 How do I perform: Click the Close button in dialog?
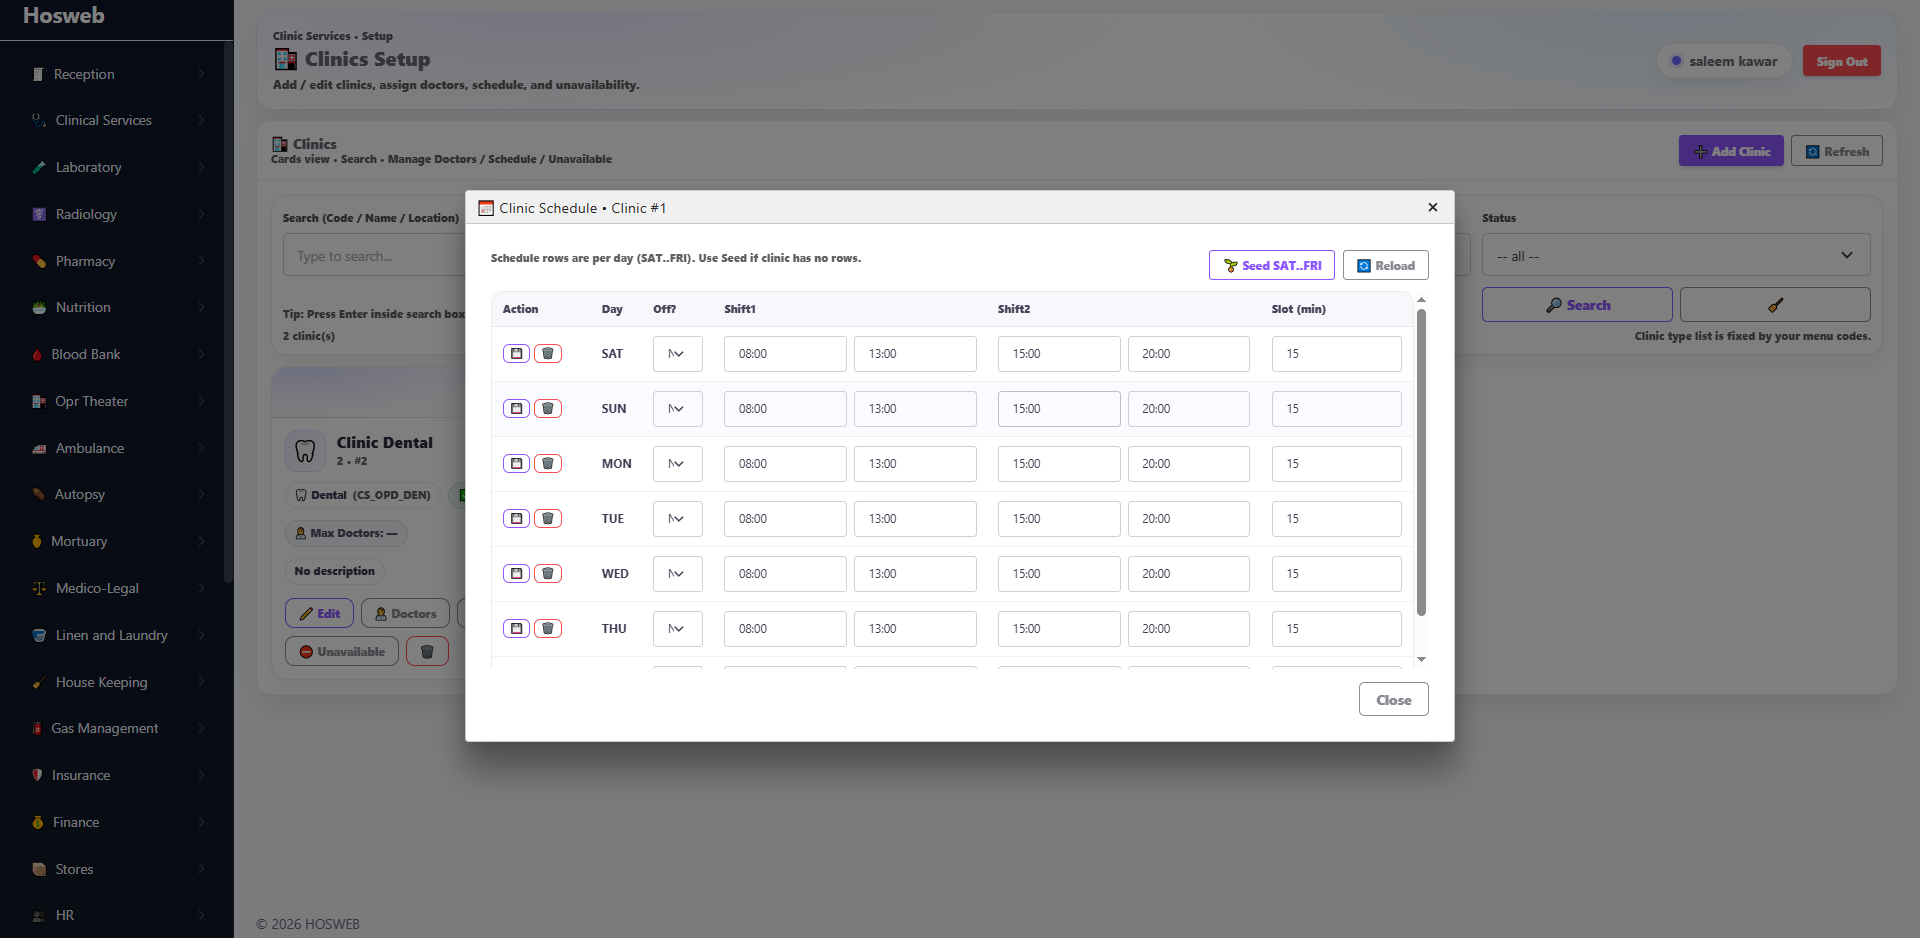tap(1394, 699)
